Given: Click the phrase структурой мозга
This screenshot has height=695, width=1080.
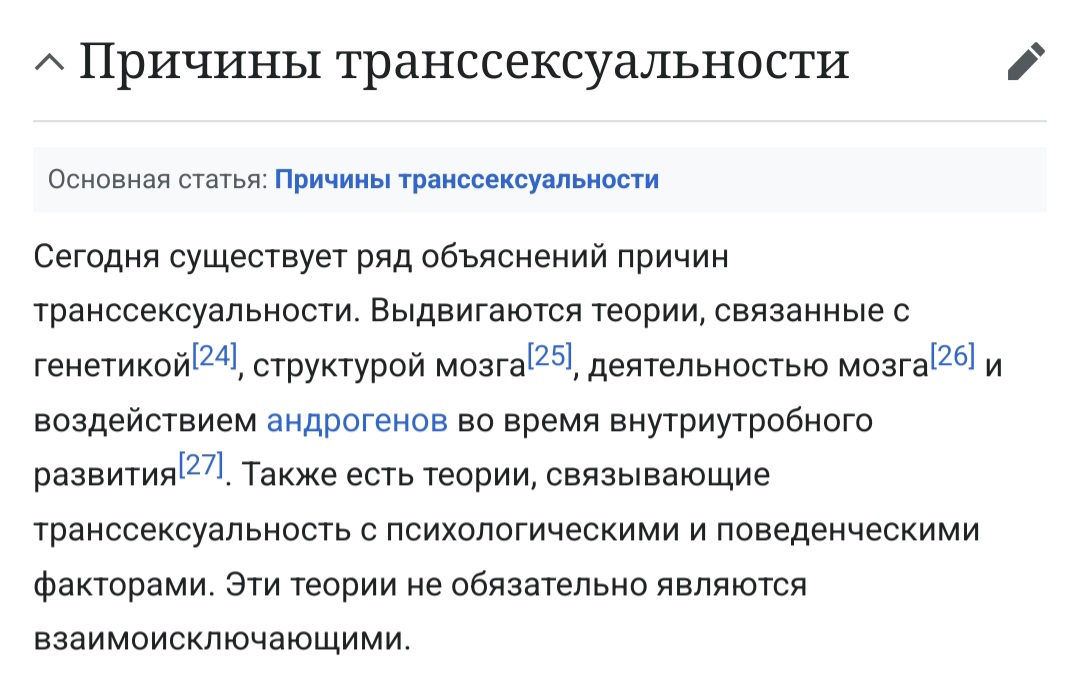Looking at the screenshot, I should [x=389, y=366].
